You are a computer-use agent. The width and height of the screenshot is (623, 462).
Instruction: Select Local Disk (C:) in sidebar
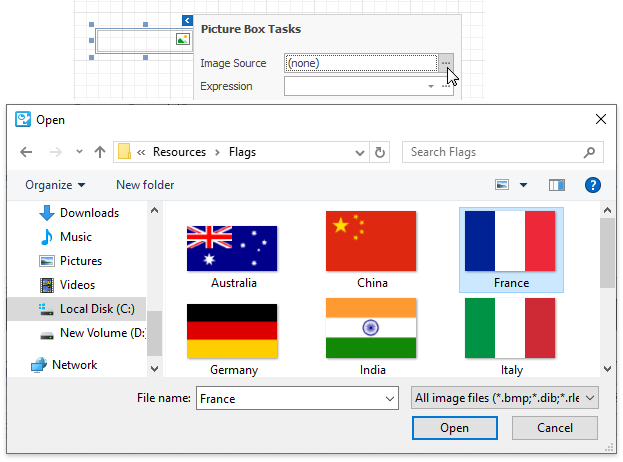tap(96, 309)
